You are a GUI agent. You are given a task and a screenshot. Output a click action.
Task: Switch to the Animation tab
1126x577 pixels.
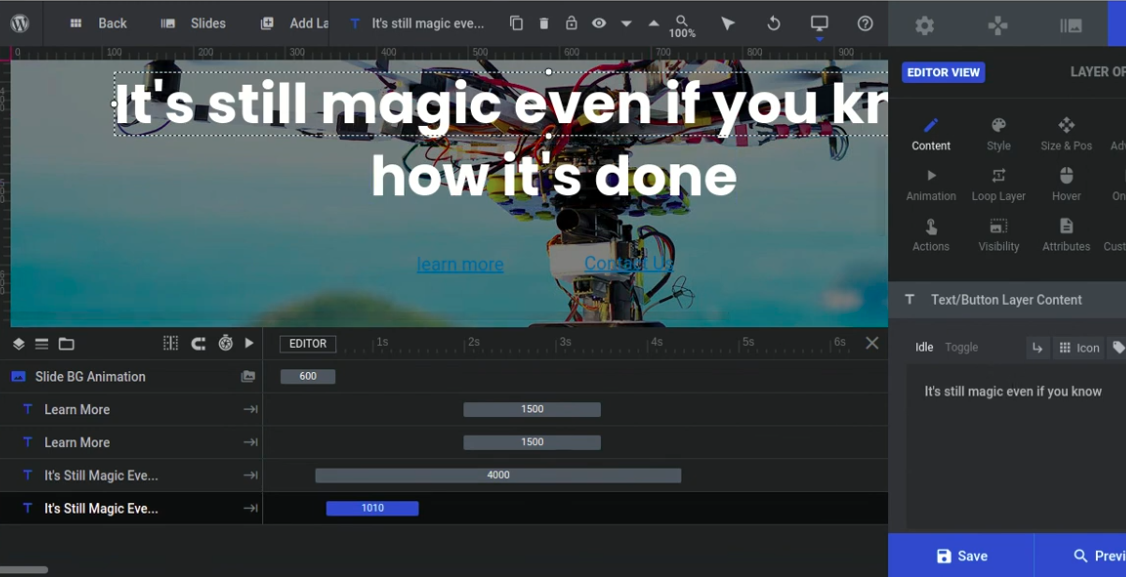931,184
